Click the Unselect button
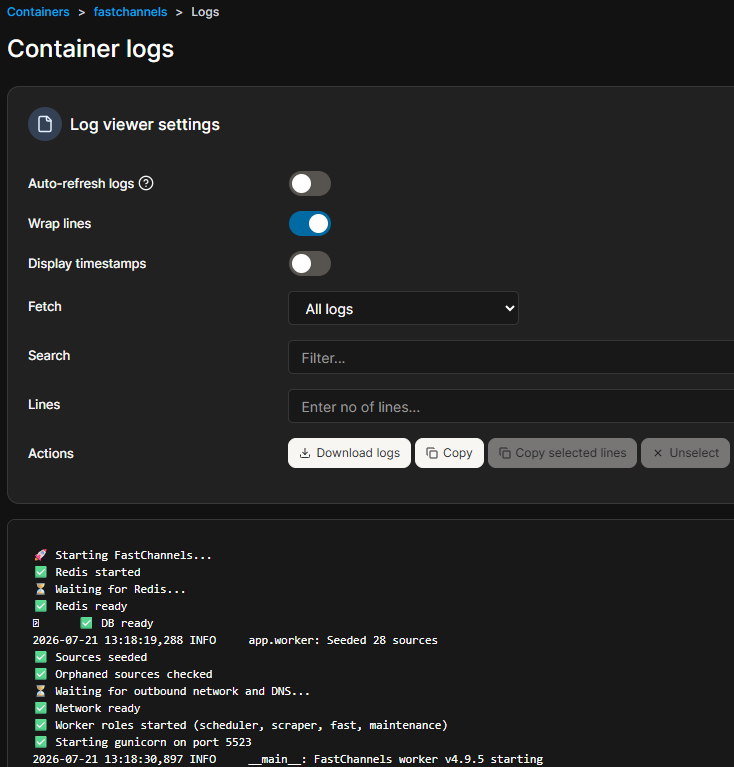 pos(686,453)
